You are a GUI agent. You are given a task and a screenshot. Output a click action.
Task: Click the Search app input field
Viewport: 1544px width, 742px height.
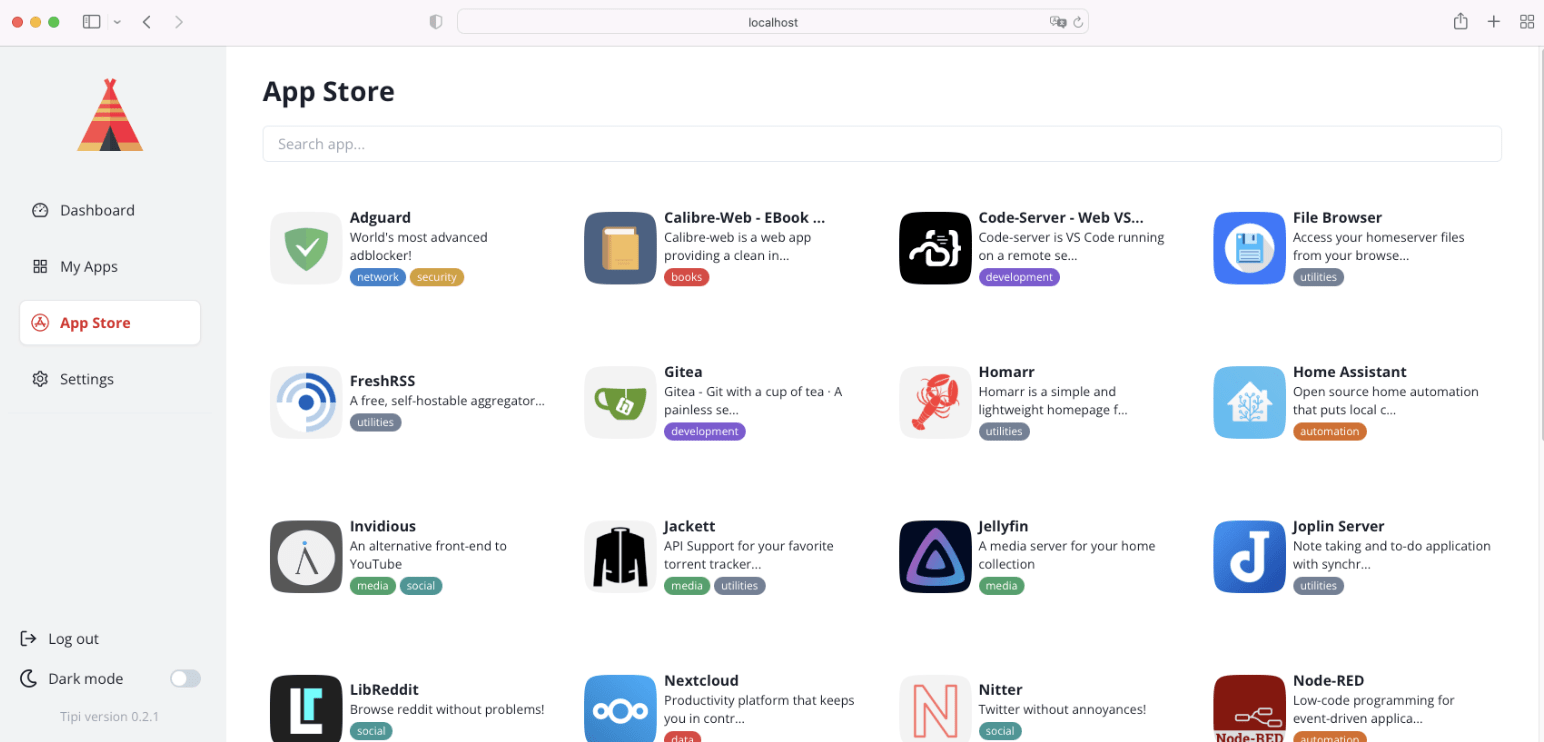[882, 144]
